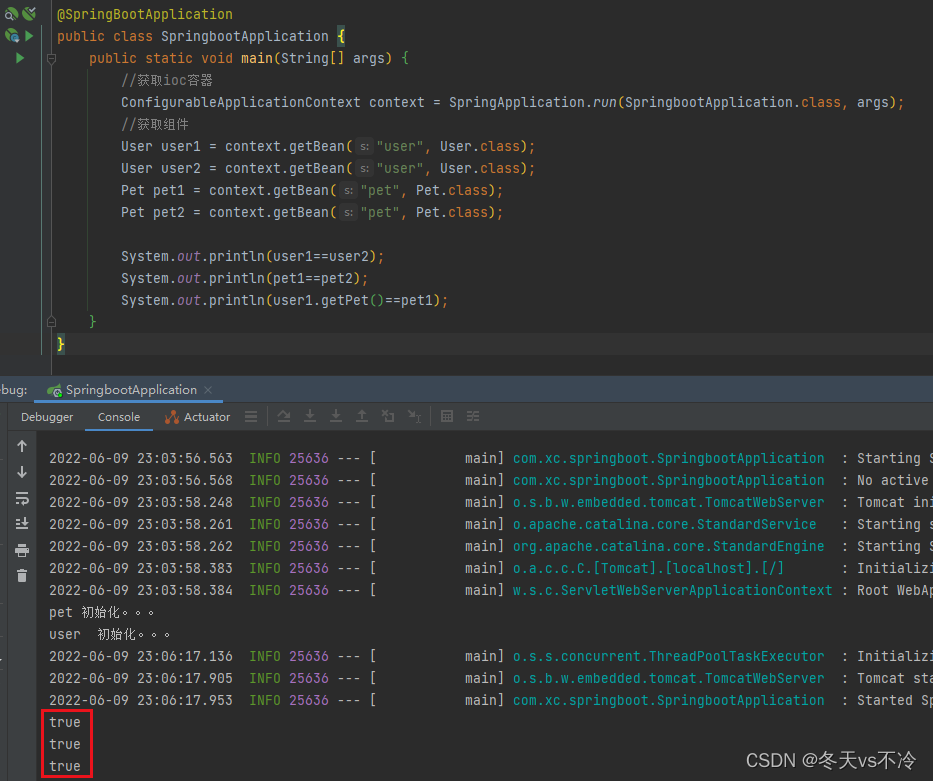
Task: Click 'SpringApplication.run' call
Action: pos(533,102)
